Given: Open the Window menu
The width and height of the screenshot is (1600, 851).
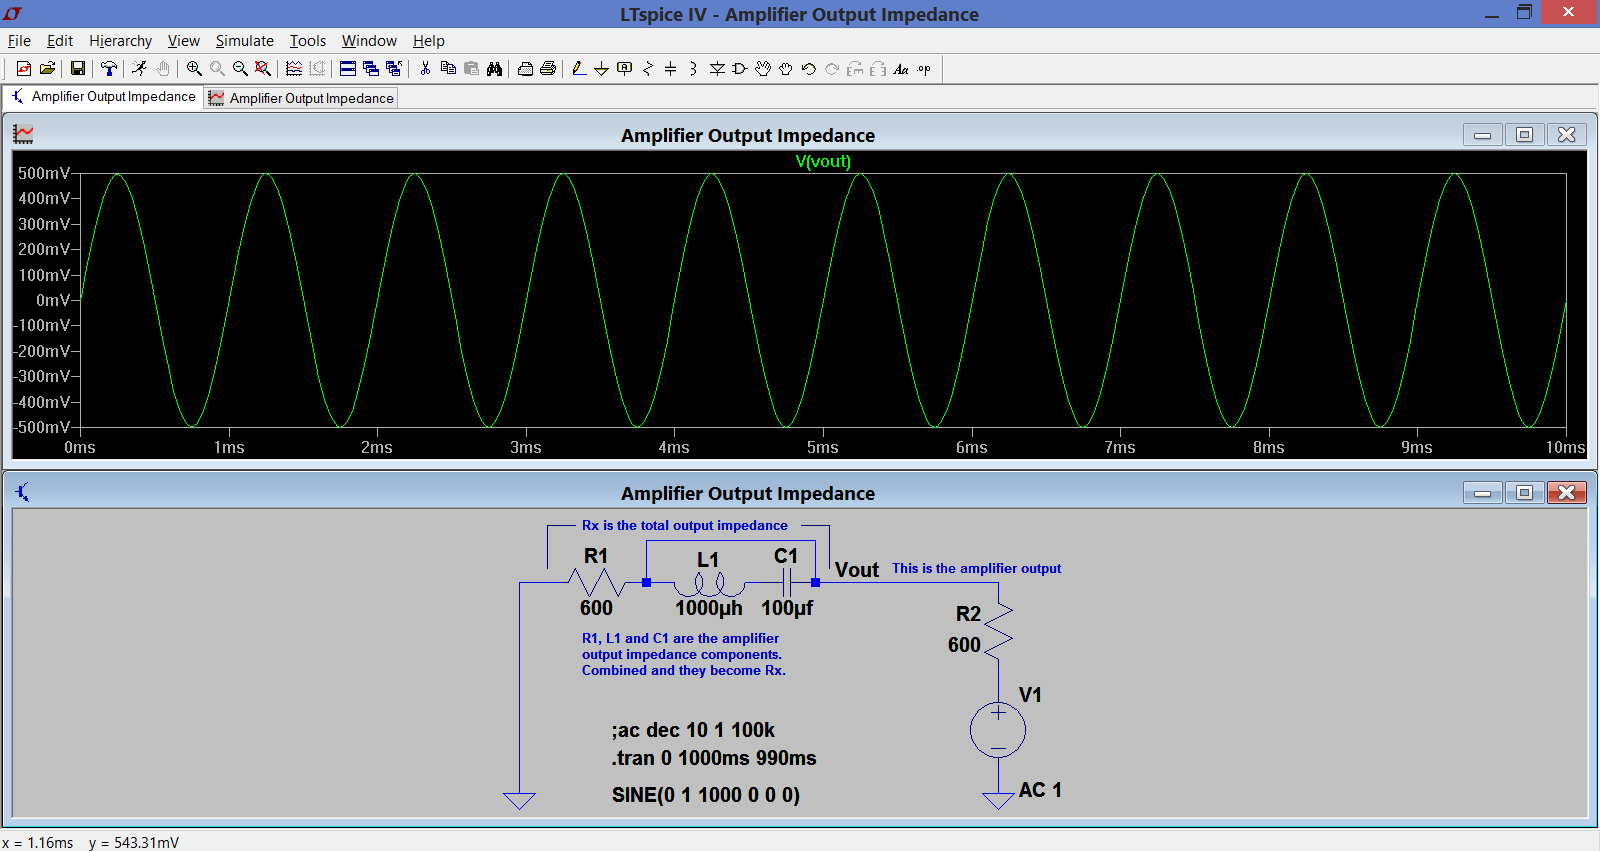Looking at the screenshot, I should pyautogui.click(x=369, y=41).
